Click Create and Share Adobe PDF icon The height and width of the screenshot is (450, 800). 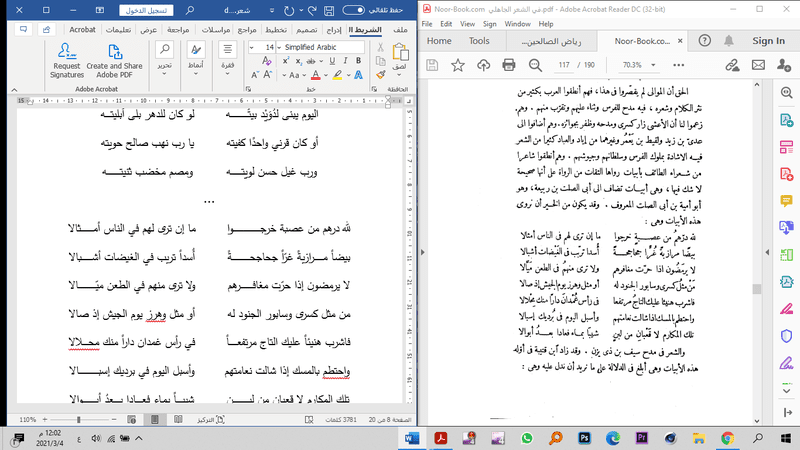point(114,52)
